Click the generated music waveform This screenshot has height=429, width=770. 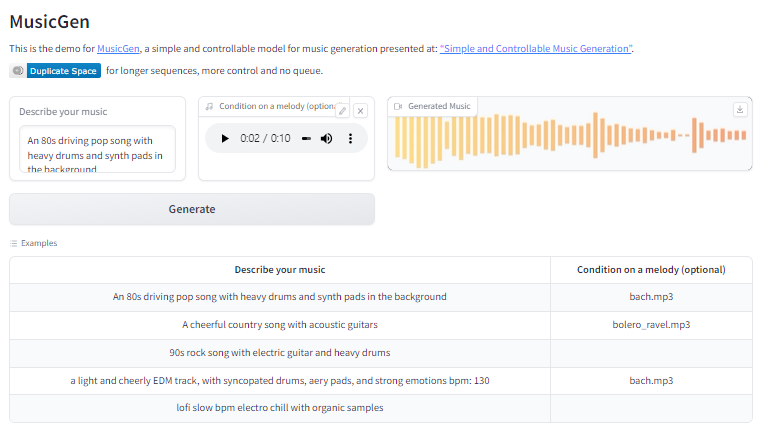(x=570, y=135)
